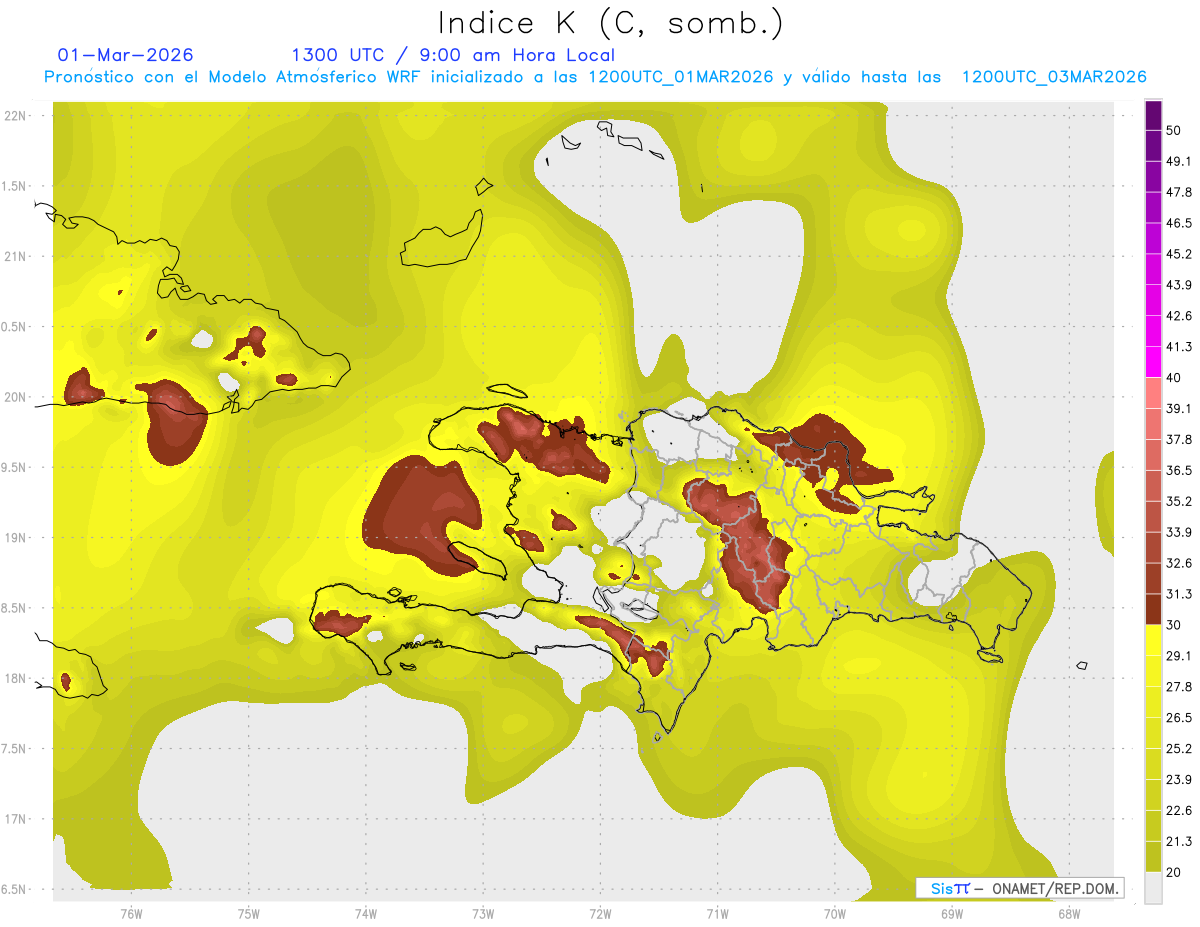Click the '1300 UTC / 9:00 am Hora Local' time text
The width and height of the screenshot is (1200, 927).
453,55
